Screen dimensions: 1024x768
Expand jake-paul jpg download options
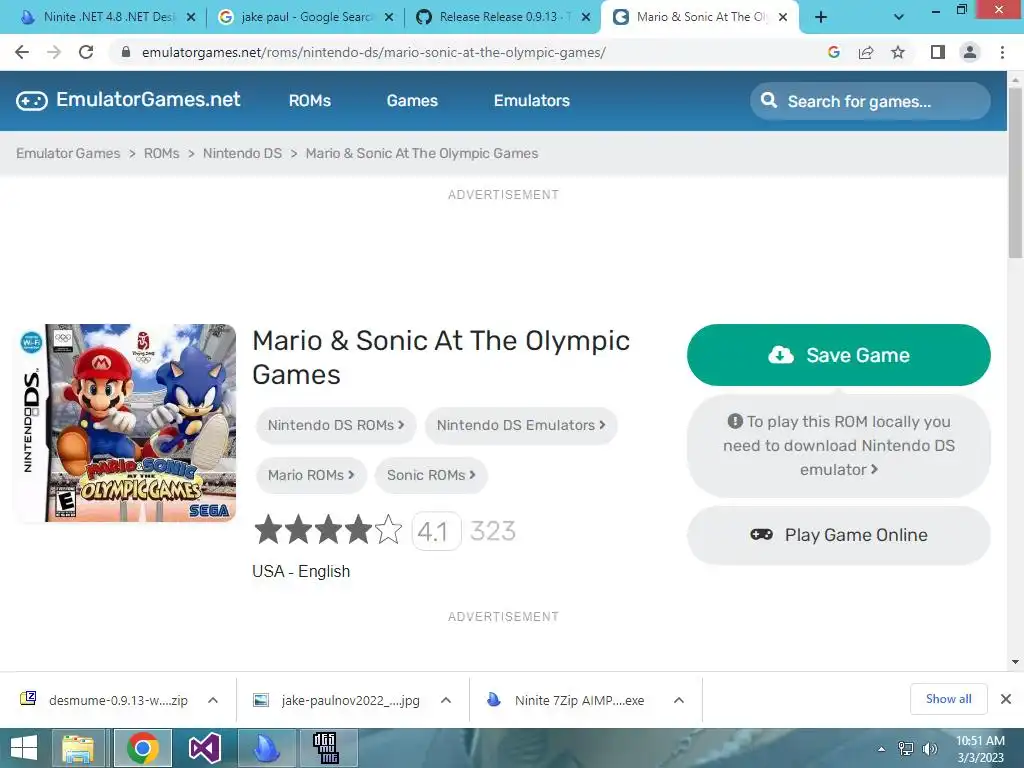coord(446,700)
